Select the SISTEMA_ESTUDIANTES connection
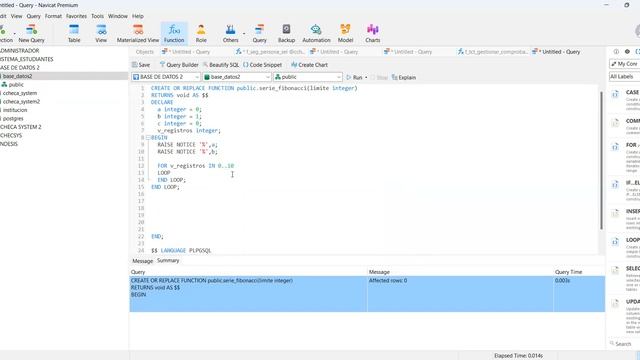640x360 pixels. [27, 59]
